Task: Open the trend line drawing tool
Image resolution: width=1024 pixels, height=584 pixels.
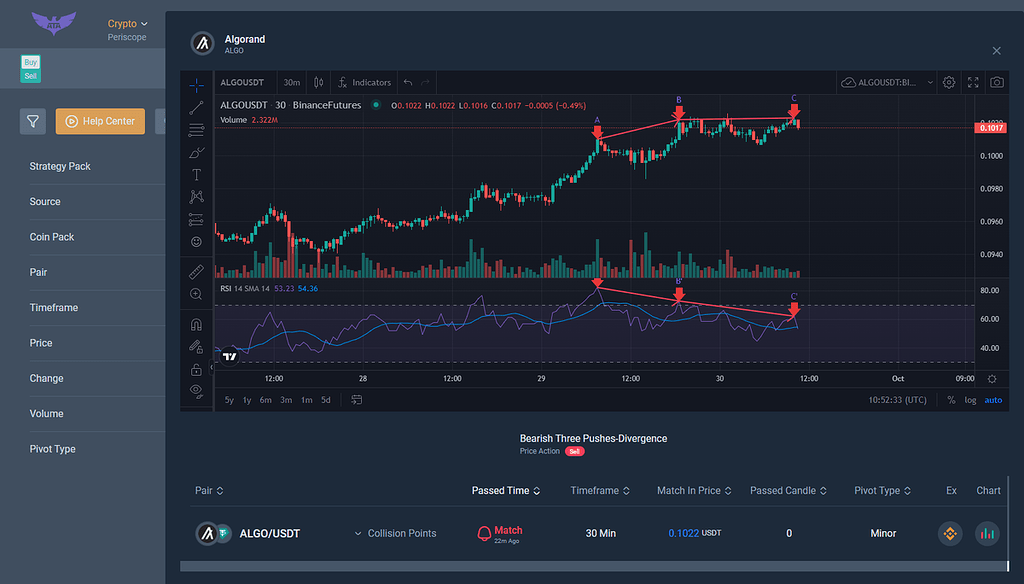Action: point(196,107)
